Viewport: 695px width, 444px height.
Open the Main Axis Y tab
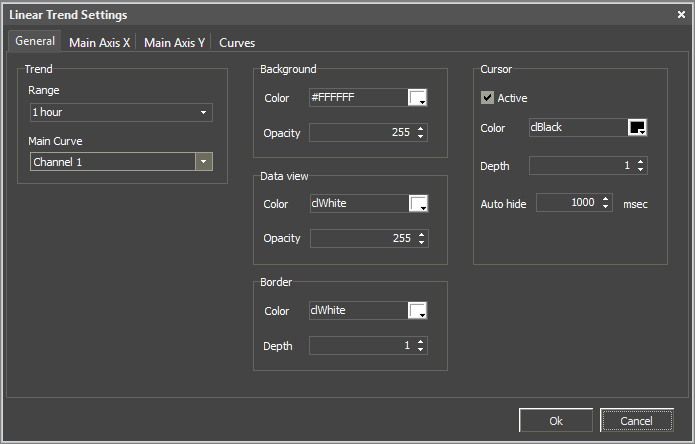pos(174,43)
